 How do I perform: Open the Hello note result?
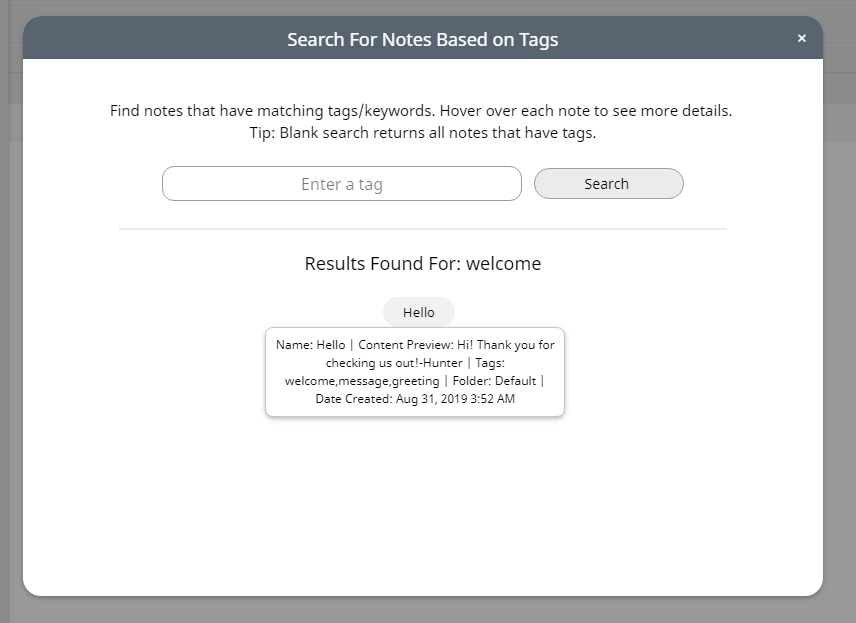coord(419,312)
